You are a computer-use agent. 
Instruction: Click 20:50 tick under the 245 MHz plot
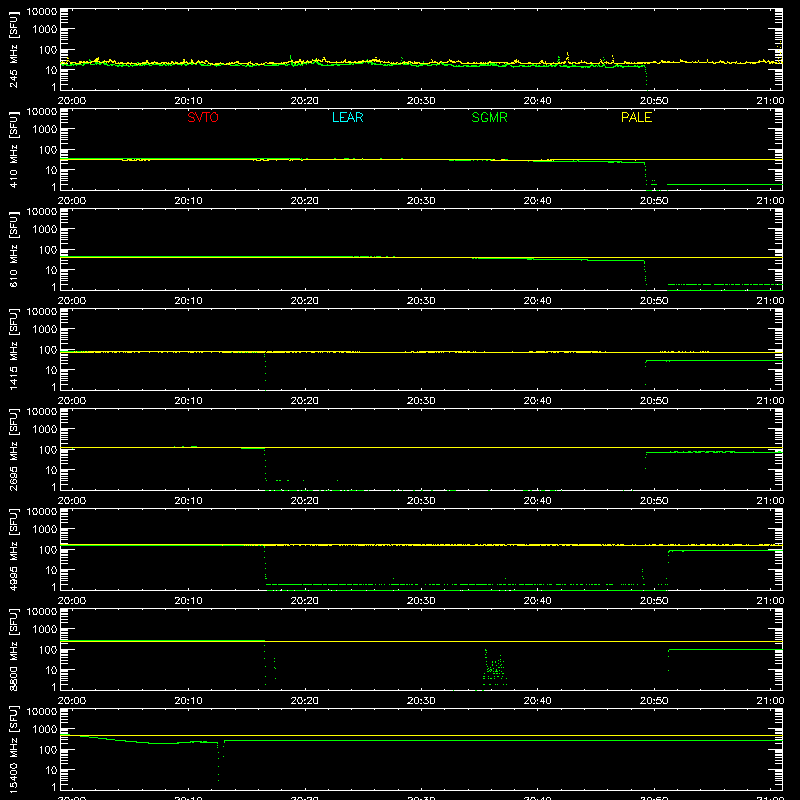coord(654,101)
